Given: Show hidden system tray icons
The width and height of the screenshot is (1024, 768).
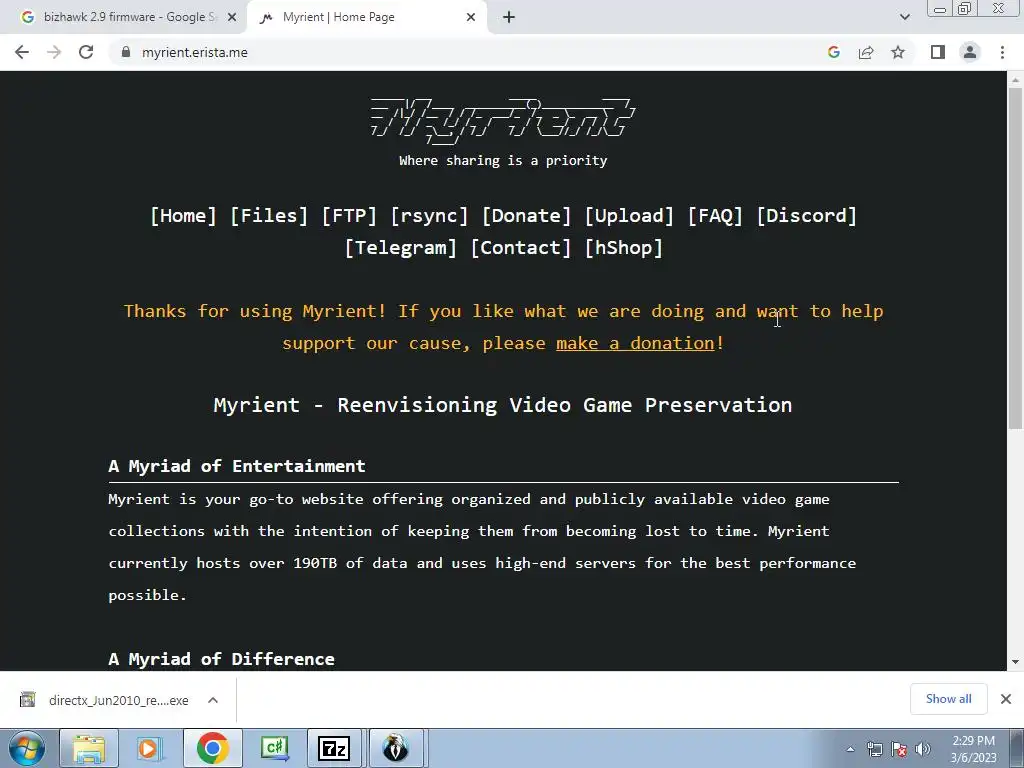Looking at the screenshot, I should coord(850,750).
